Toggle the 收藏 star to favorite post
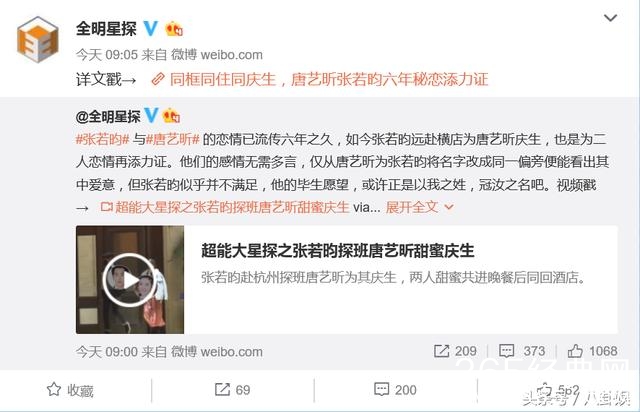This screenshot has height=412, width=640. [x=70, y=390]
